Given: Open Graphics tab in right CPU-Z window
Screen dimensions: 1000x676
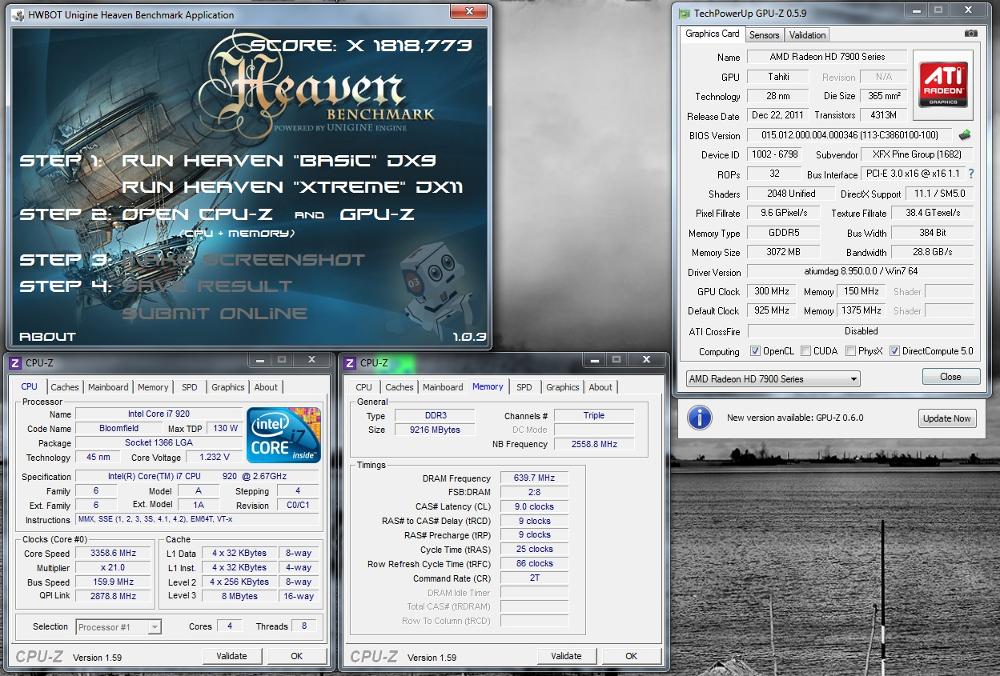Looking at the screenshot, I should [562, 387].
